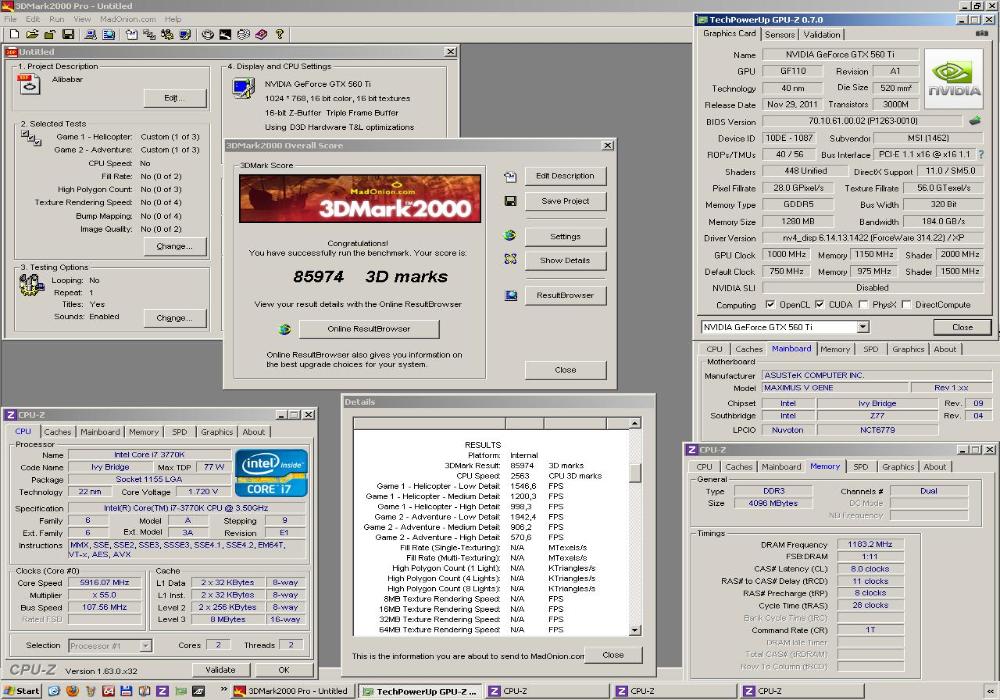This screenshot has height=700, width=1000.
Task: Open the Processor #1 selection dropdown in CPU-Z
Action: click(145, 646)
